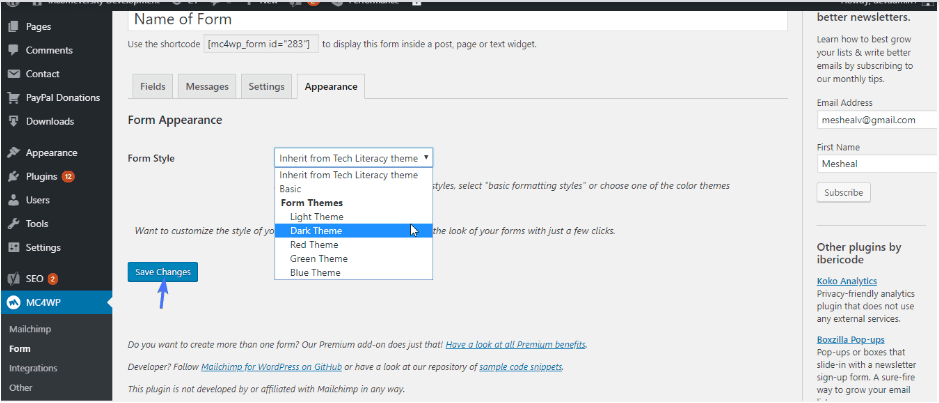Click the Plugins plug icon
Image resolution: width=939 pixels, height=403 pixels.
(14, 177)
